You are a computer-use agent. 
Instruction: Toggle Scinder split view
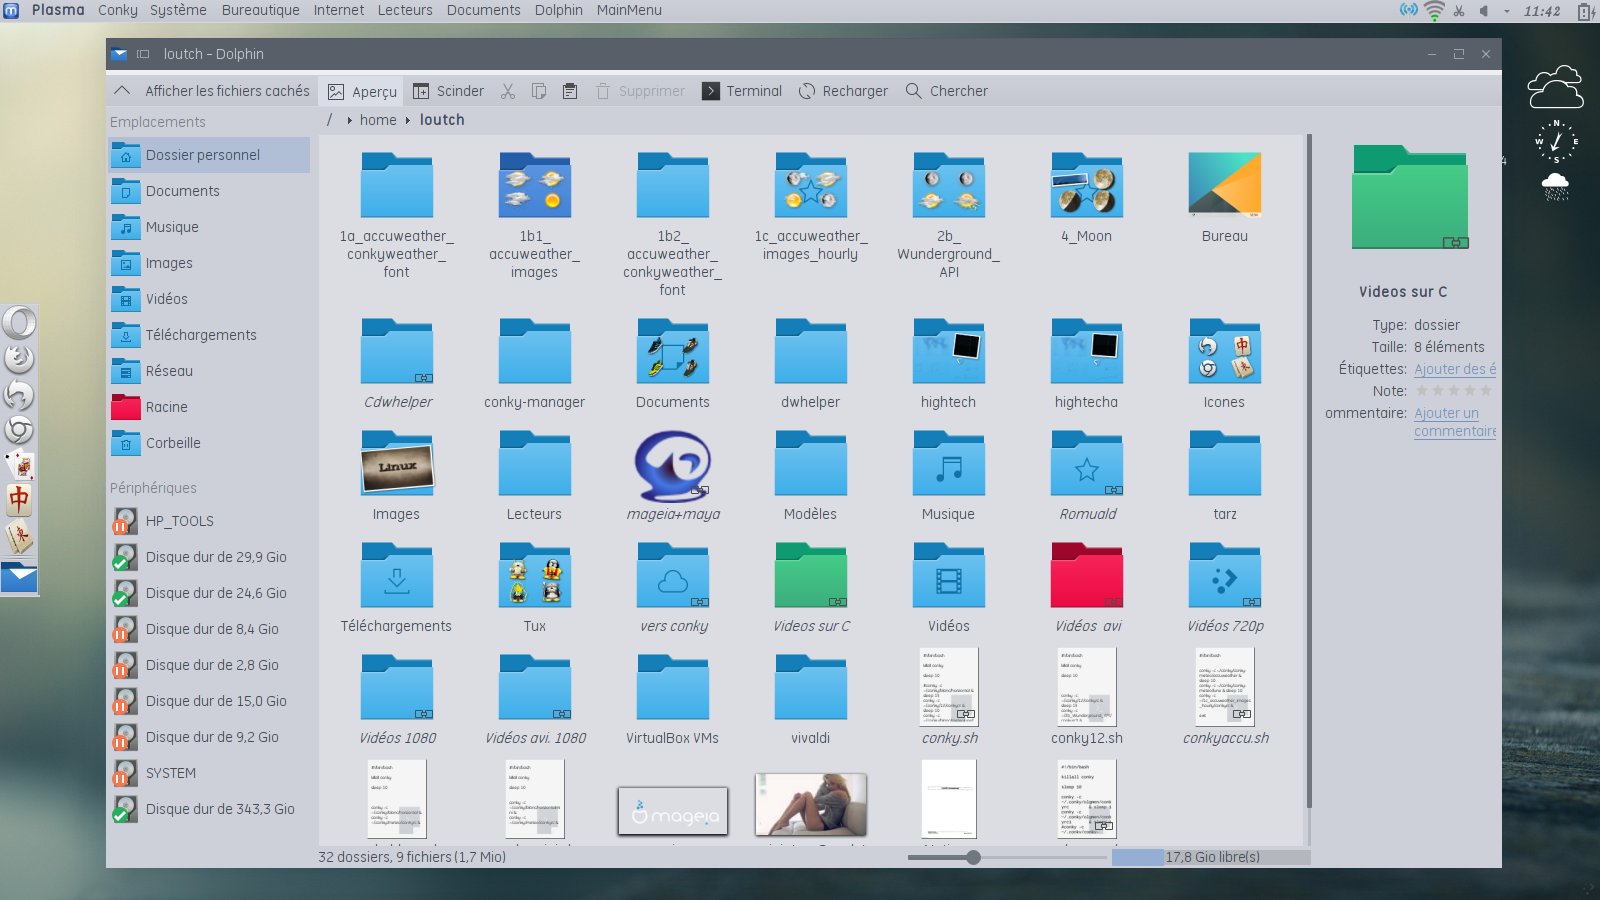tap(448, 91)
